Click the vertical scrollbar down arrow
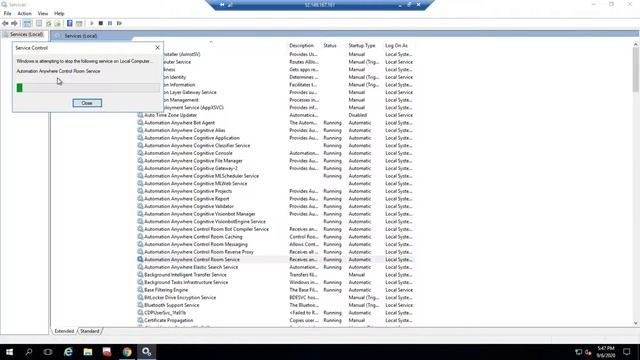640x360 pixels. coord(636,323)
